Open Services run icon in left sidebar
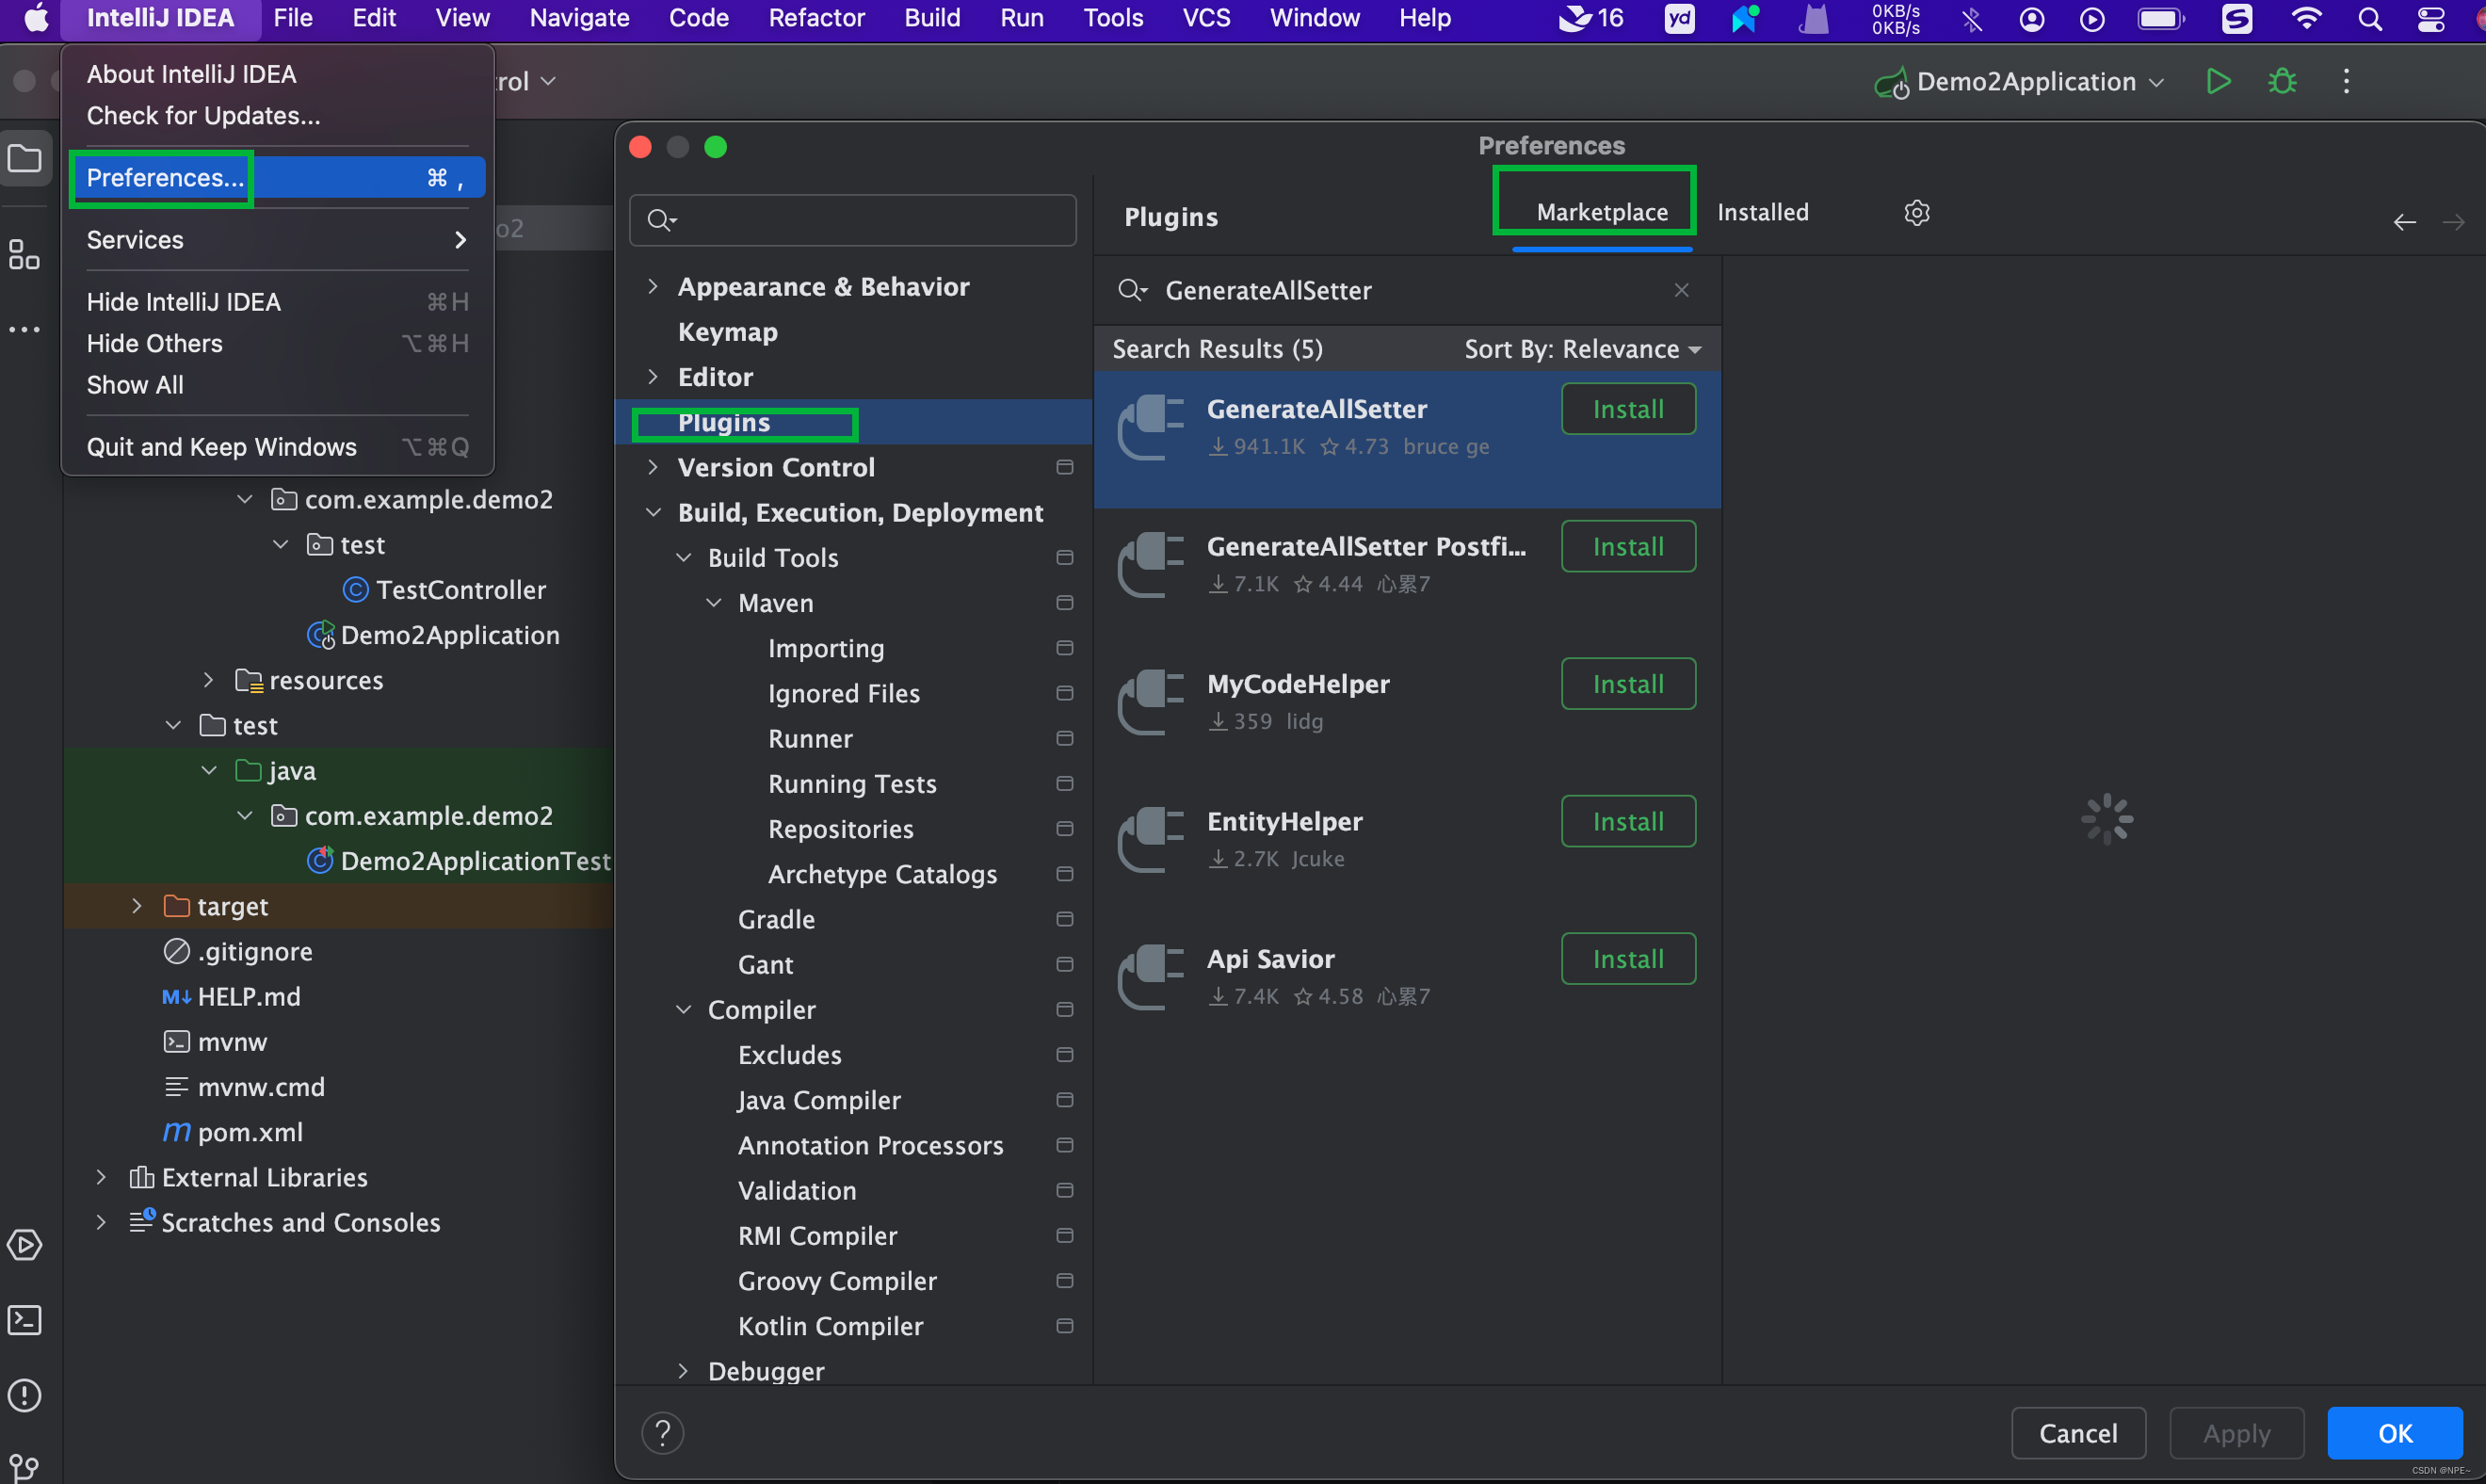 pos(24,1245)
